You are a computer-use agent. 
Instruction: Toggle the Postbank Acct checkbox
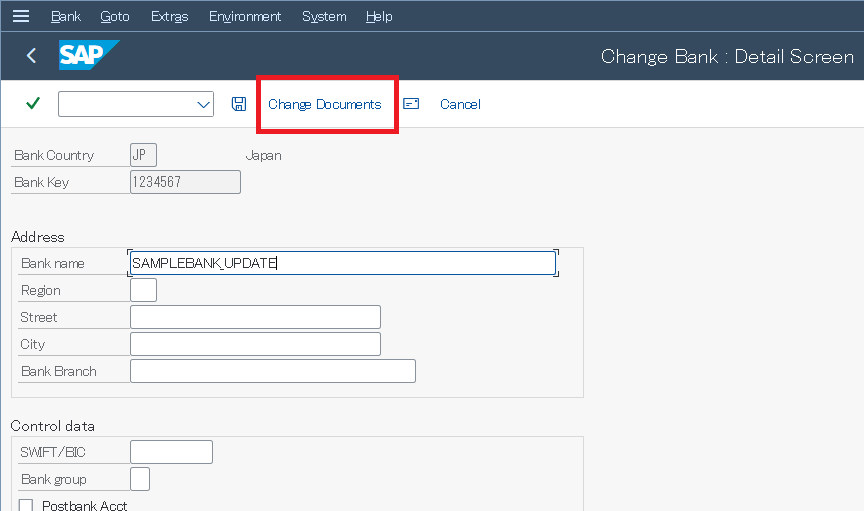point(26,505)
